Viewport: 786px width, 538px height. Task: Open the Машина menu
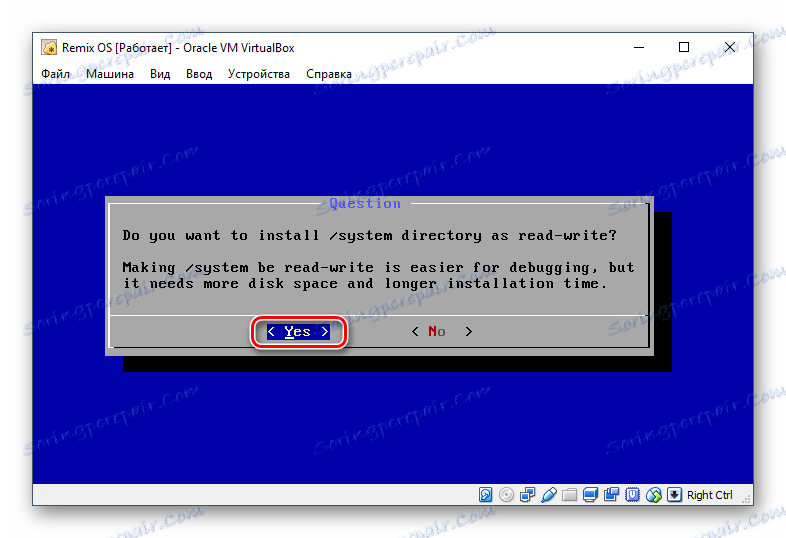tap(110, 74)
